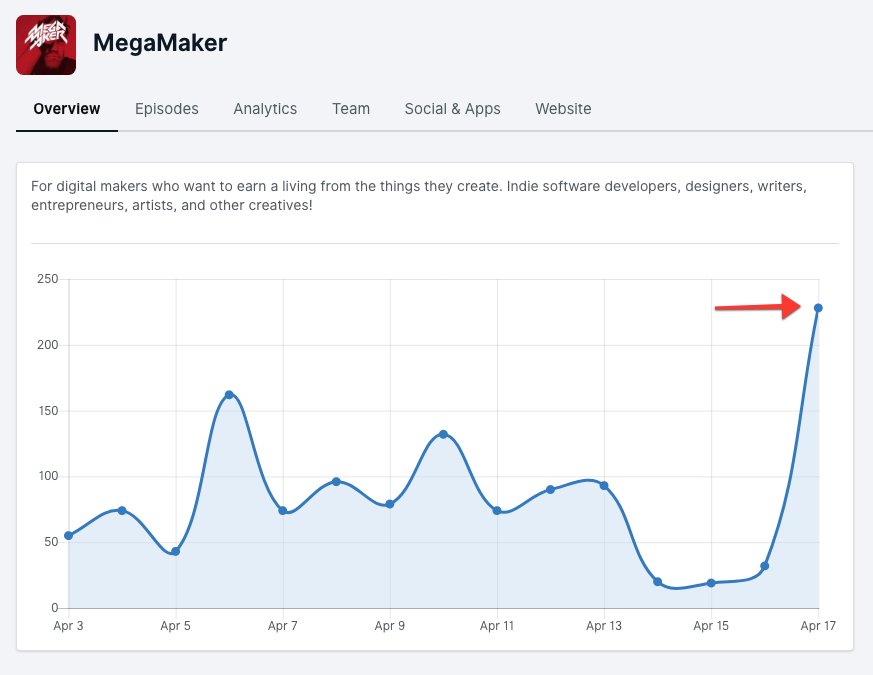Click the MegaMaker podcast logo
The image size is (873, 675).
46,45
